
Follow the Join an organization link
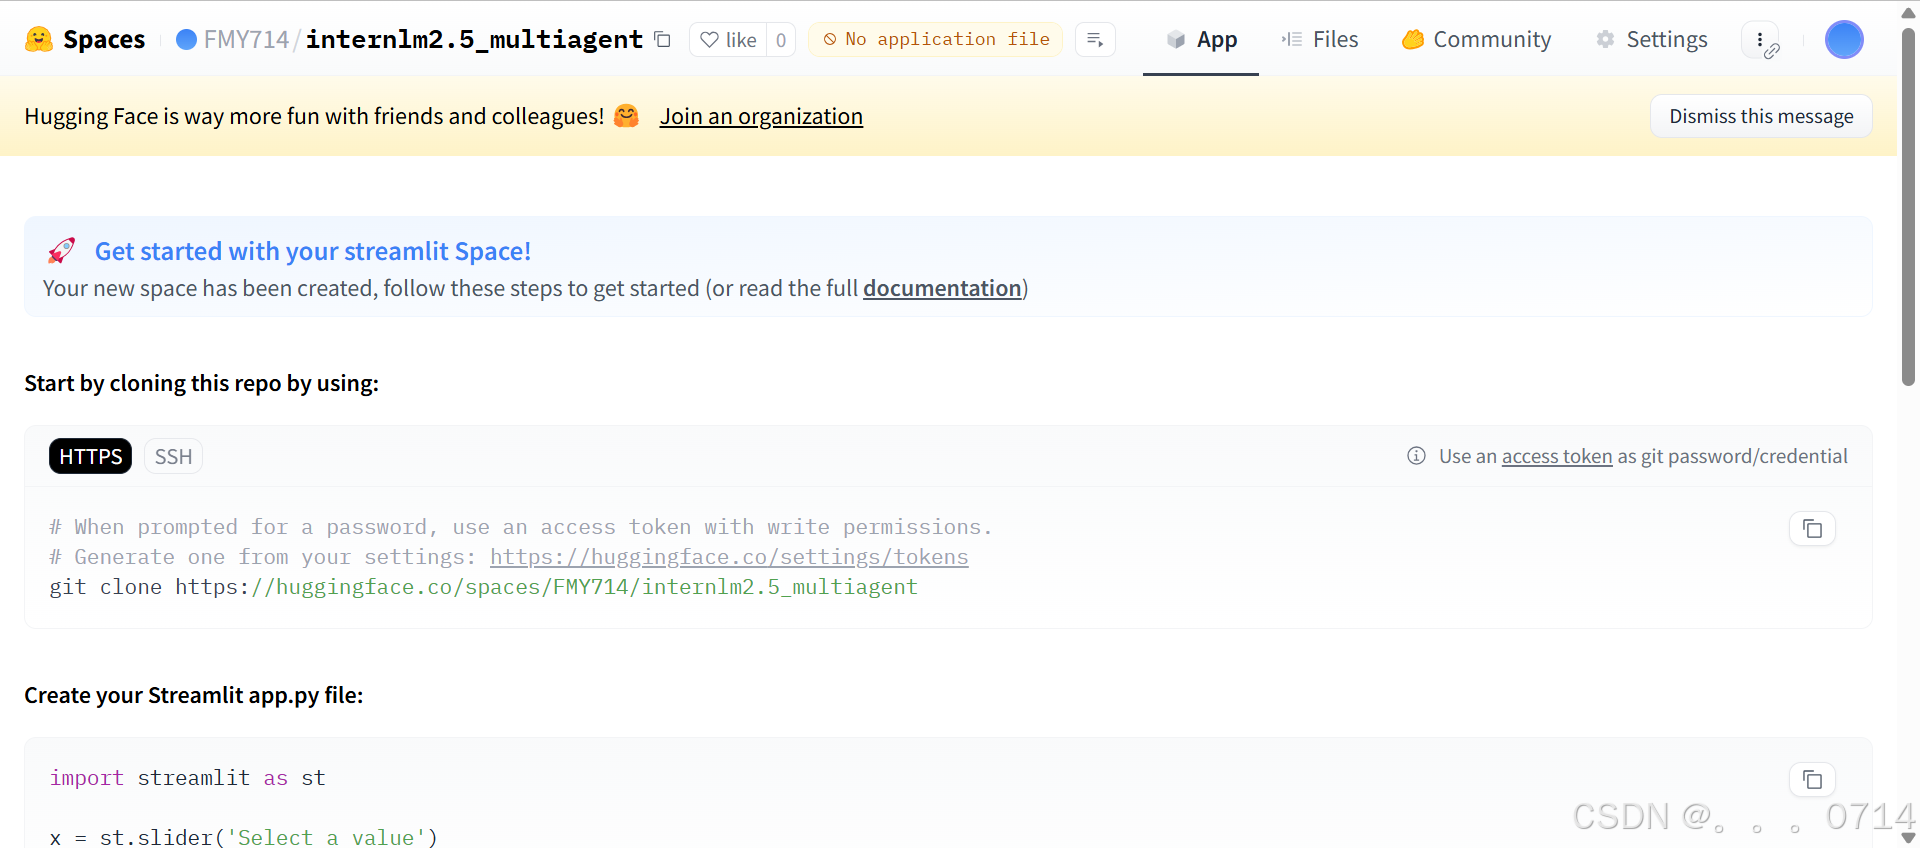(x=761, y=116)
